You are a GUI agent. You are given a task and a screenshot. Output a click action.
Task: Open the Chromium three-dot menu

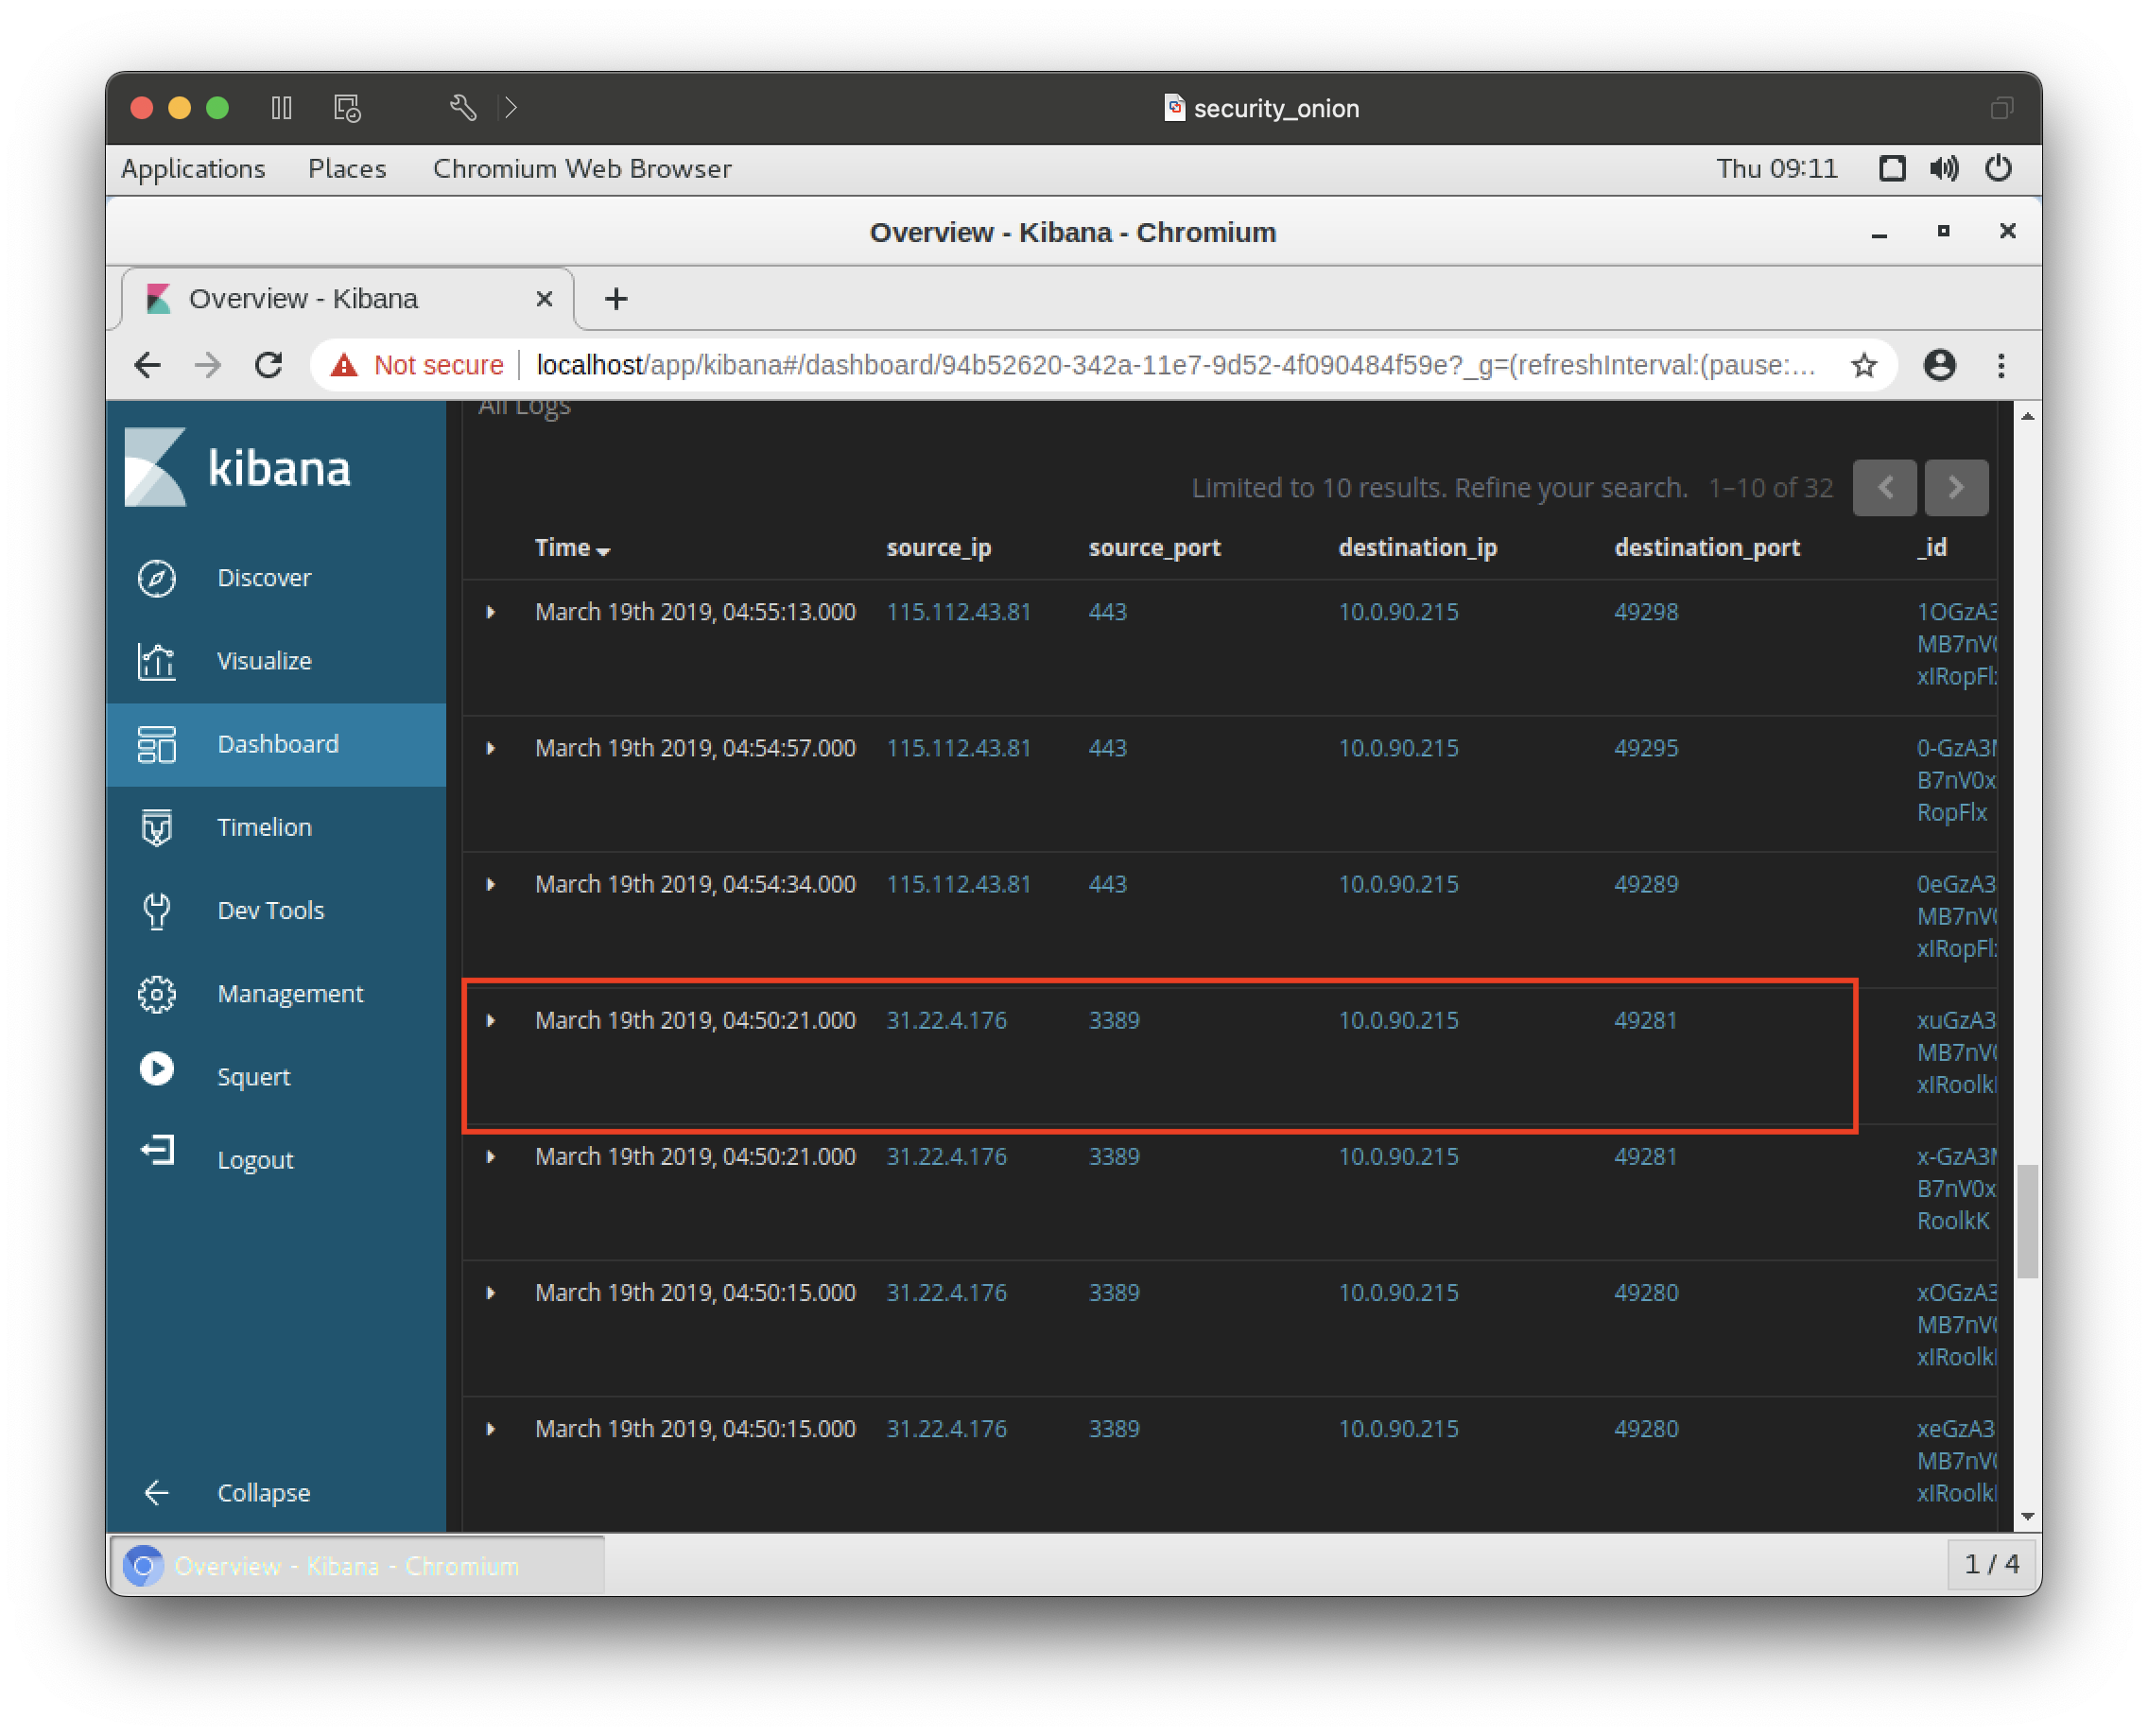[x=2001, y=365]
